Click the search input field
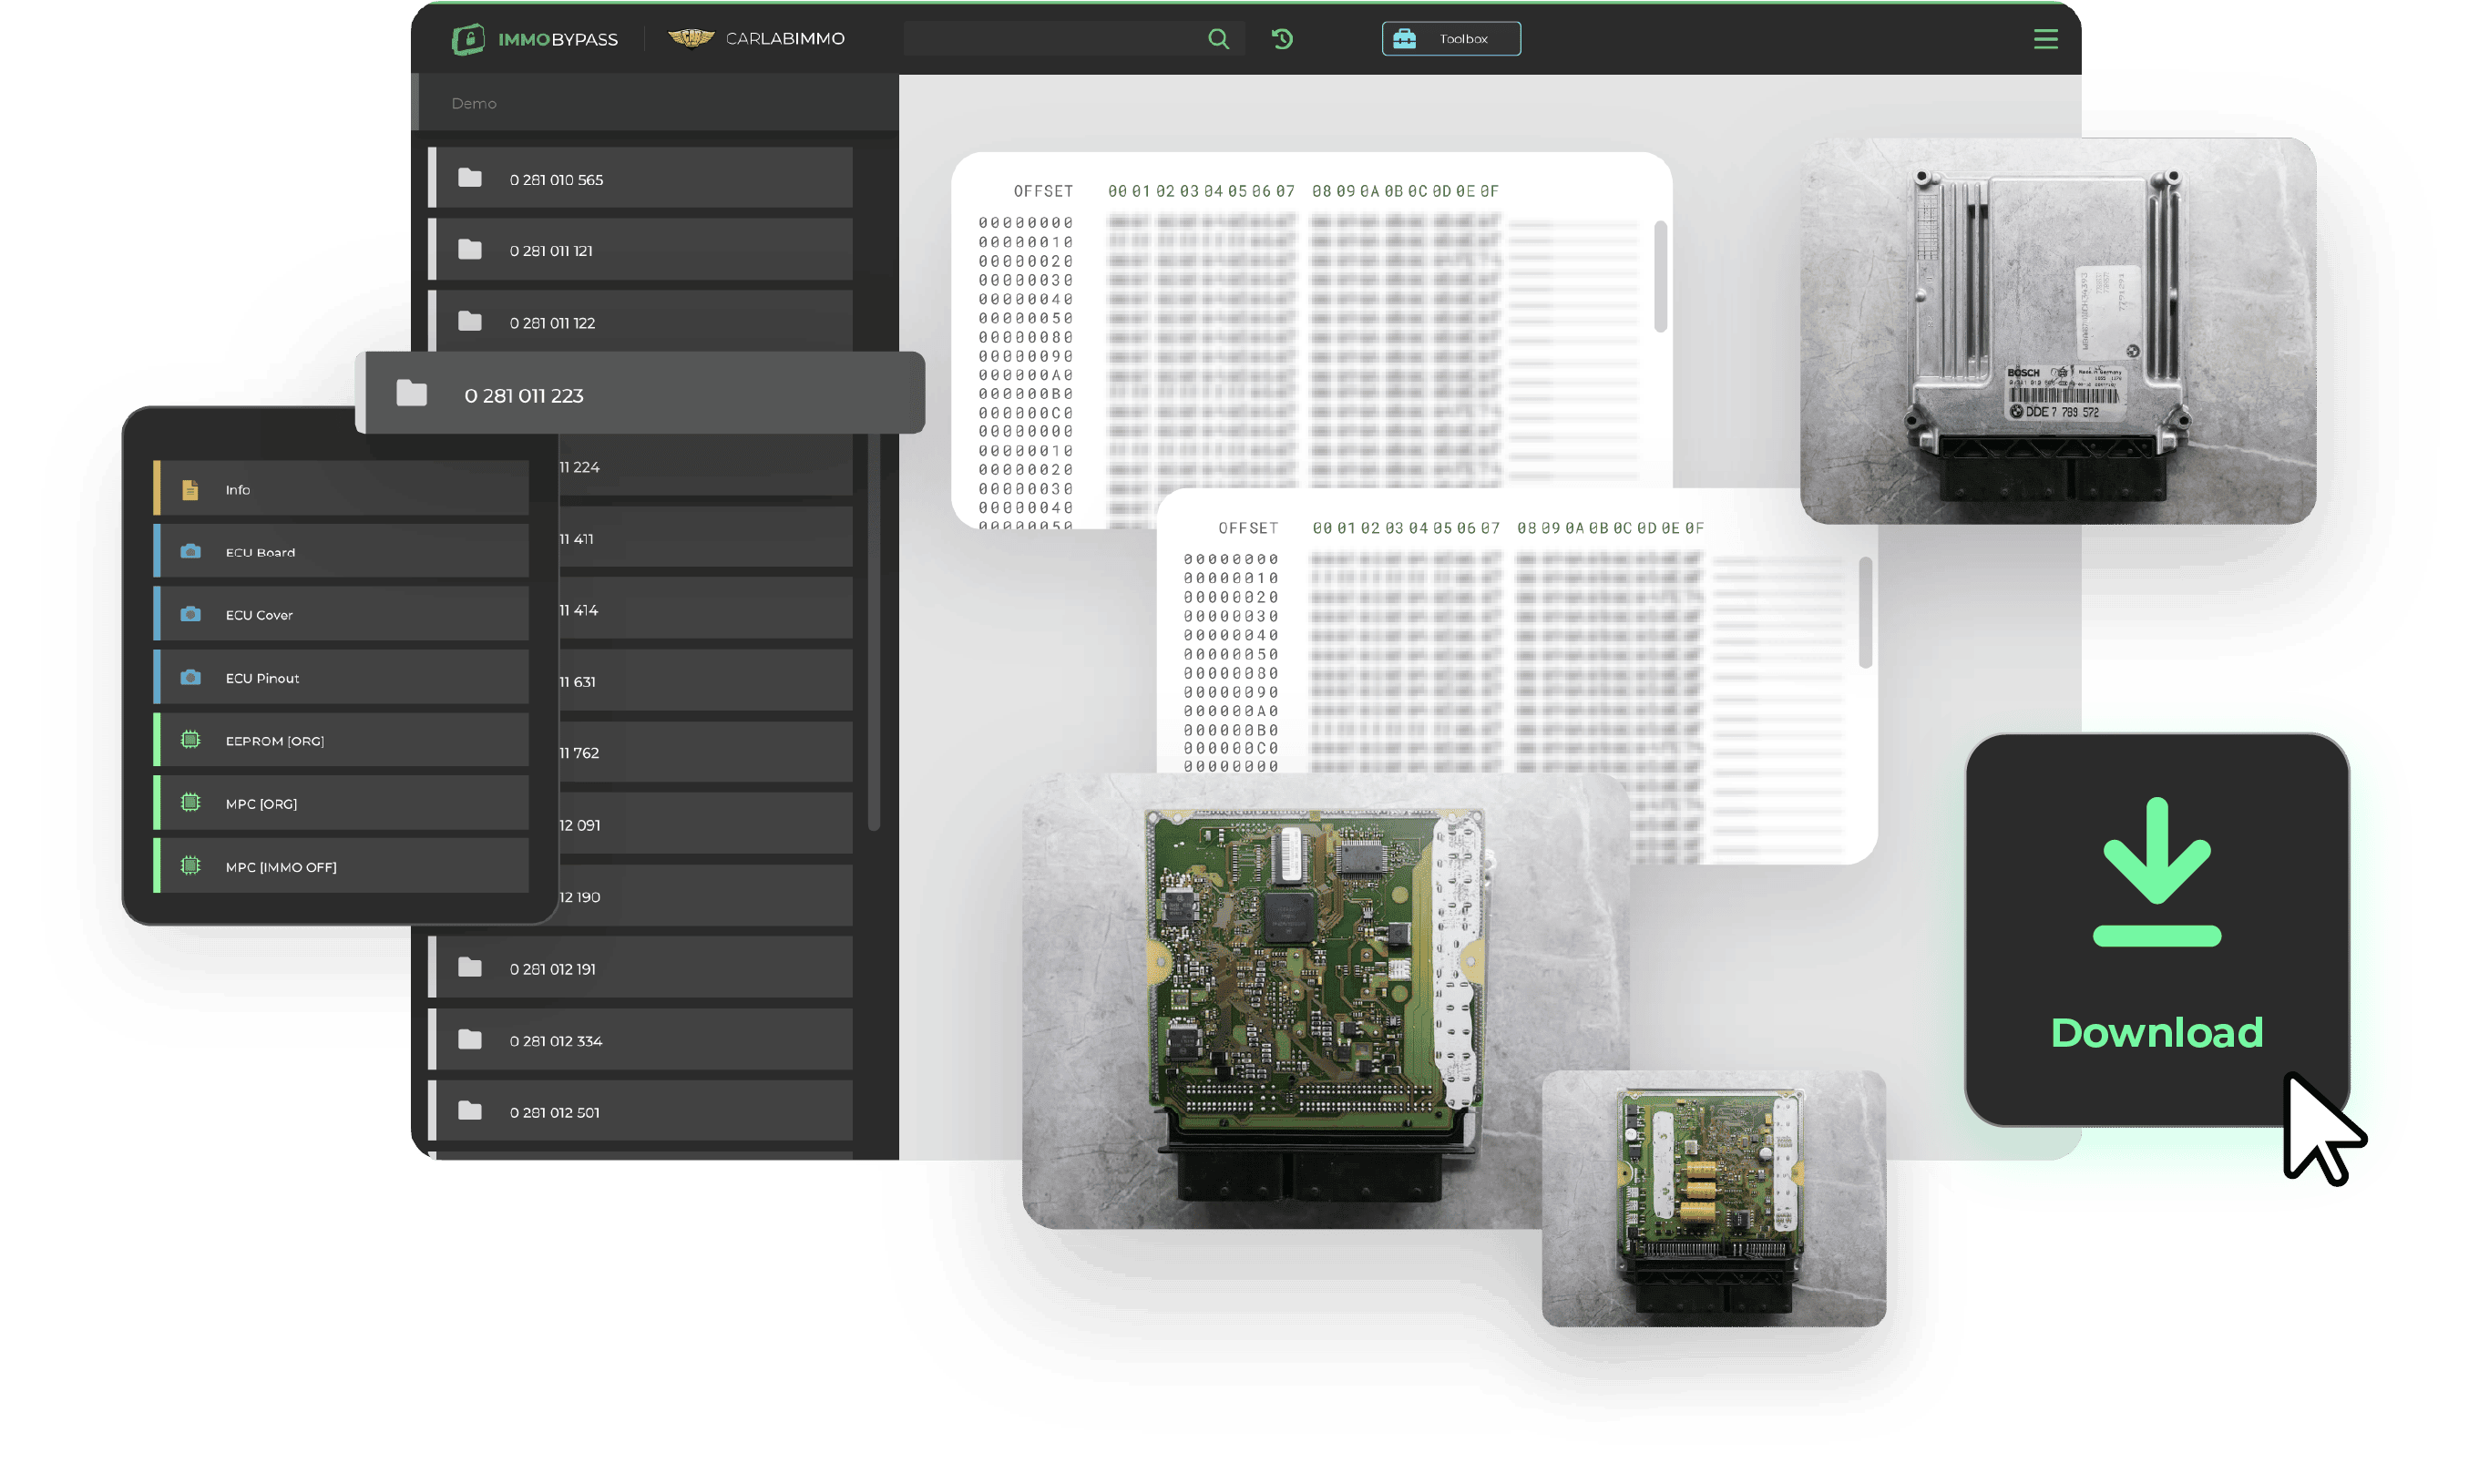2479x1484 pixels. tap(1050, 39)
